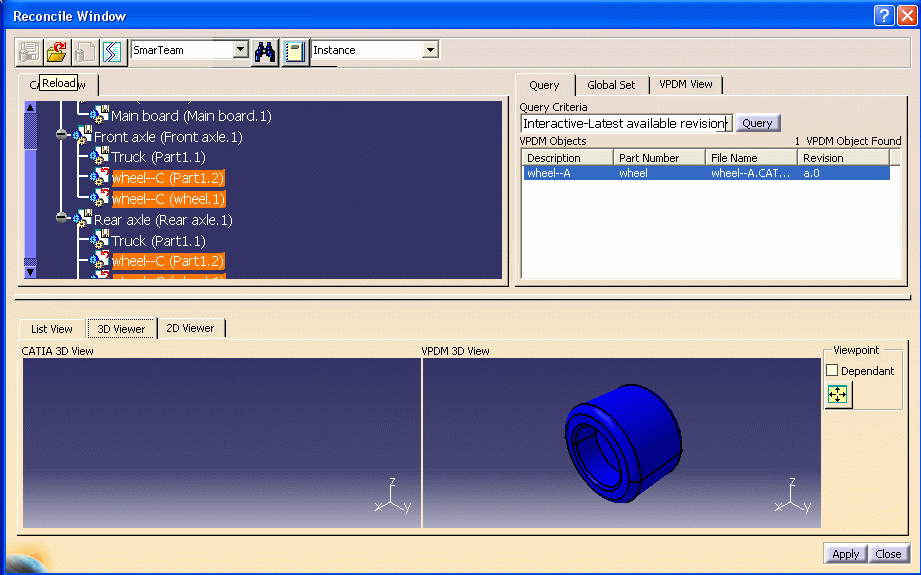Enable the Dependant viewpoint checkbox
Image resolution: width=921 pixels, height=575 pixels.
point(832,371)
